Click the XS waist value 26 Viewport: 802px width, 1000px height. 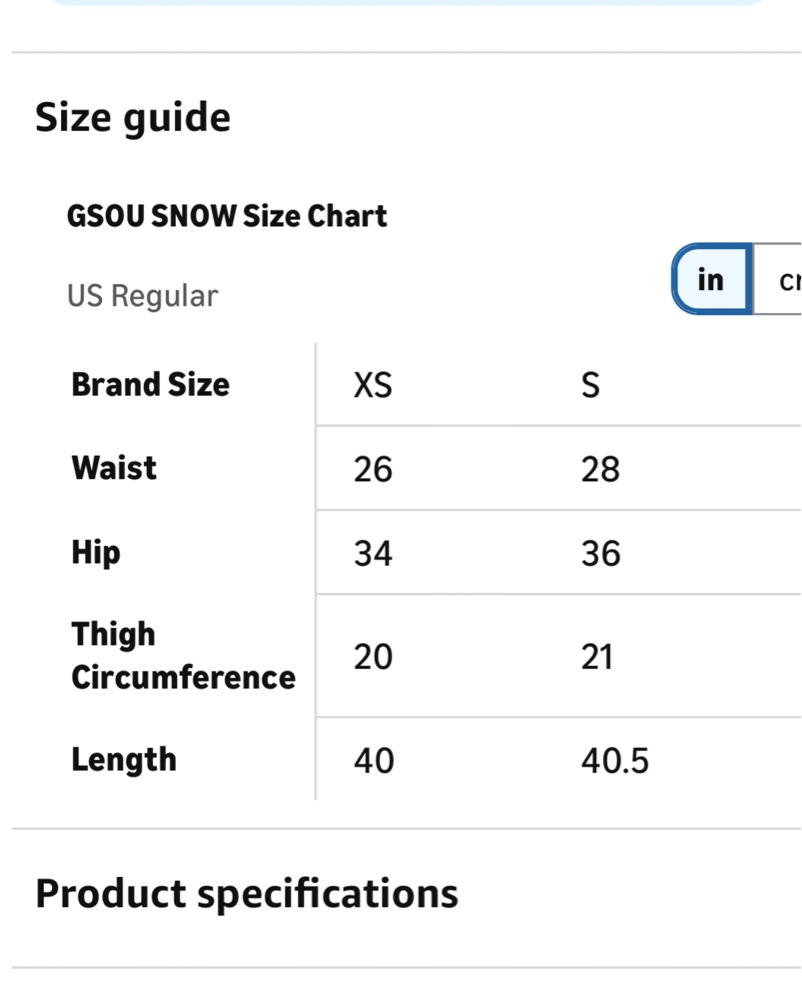coord(373,469)
